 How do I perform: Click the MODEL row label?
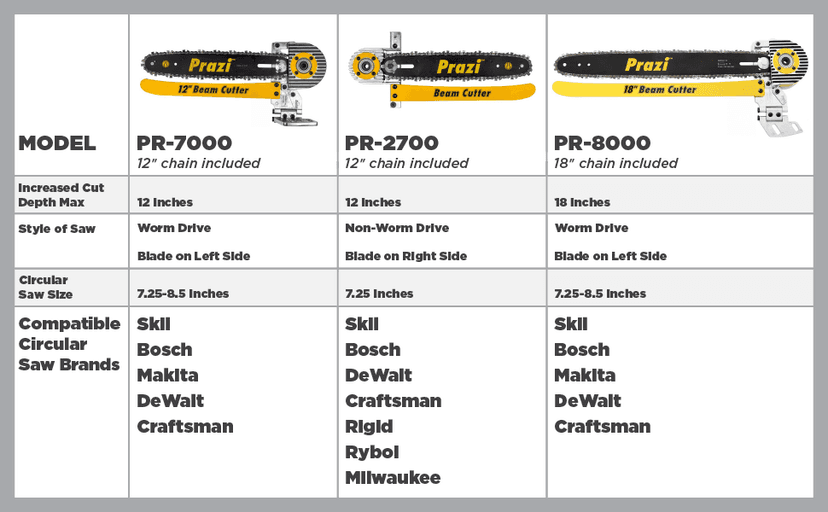click(x=57, y=143)
